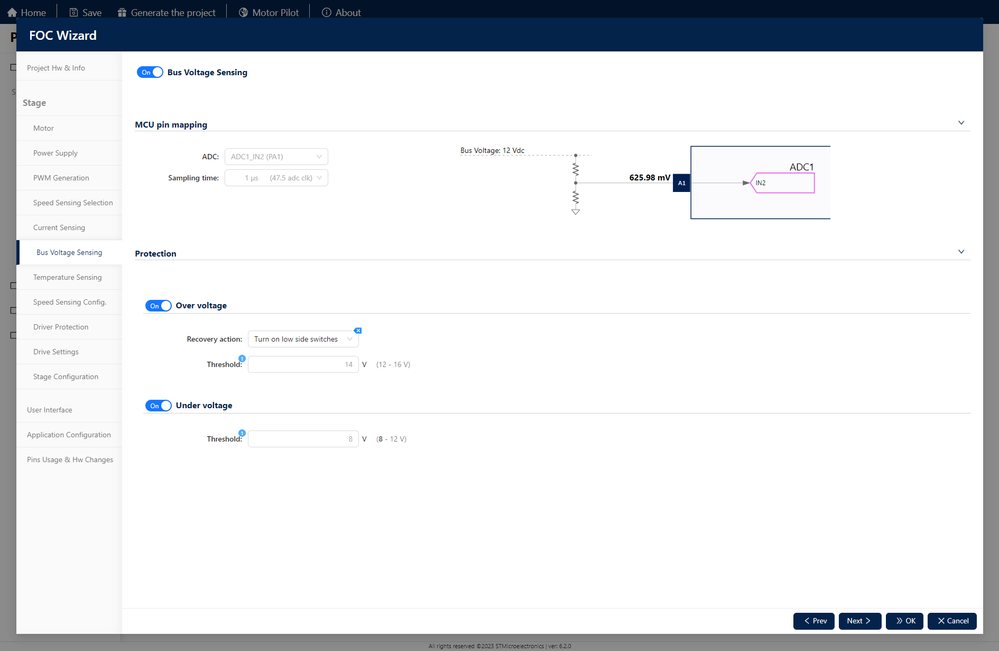Open the About menu item

point(341,13)
